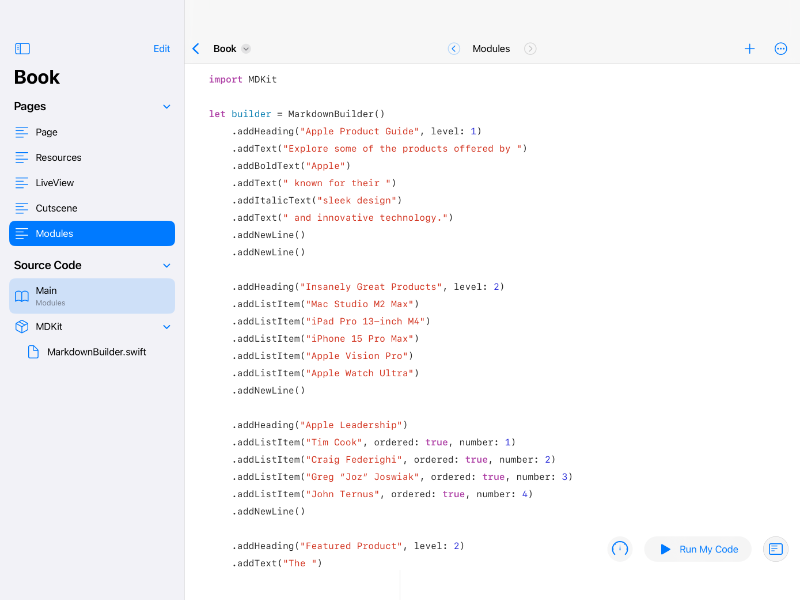800x600 pixels.
Task: Select the Page item in sidebar
Action: tap(47, 132)
